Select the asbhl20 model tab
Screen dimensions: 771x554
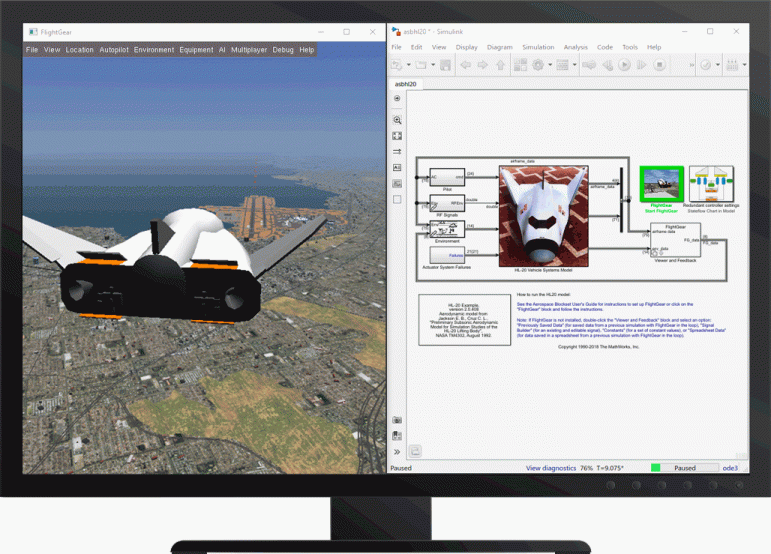click(x=406, y=84)
